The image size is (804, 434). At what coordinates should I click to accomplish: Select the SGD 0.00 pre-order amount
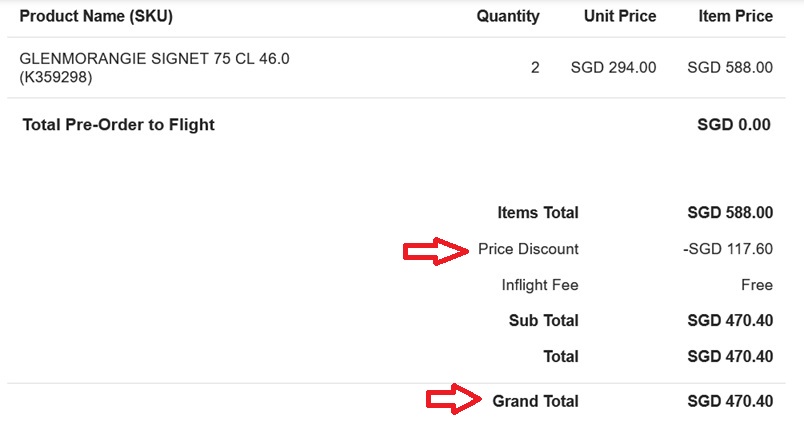pyautogui.click(x=734, y=125)
